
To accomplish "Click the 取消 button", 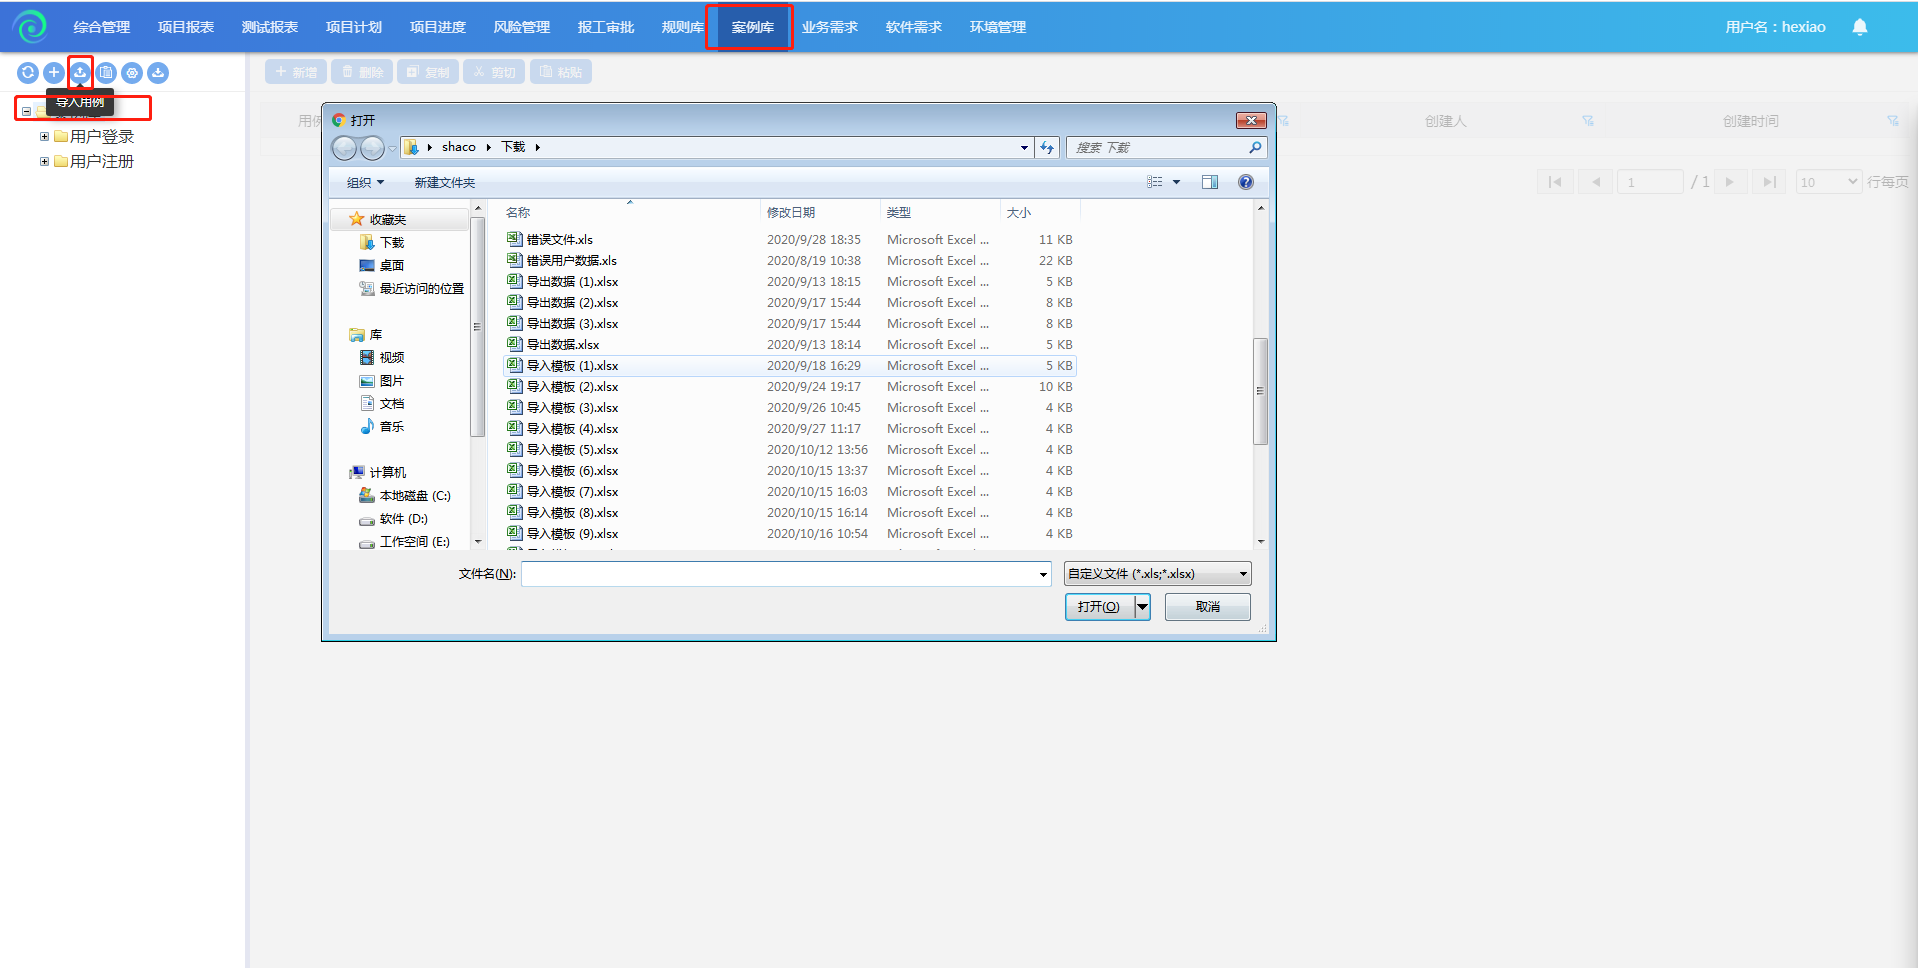I will (x=1207, y=607).
